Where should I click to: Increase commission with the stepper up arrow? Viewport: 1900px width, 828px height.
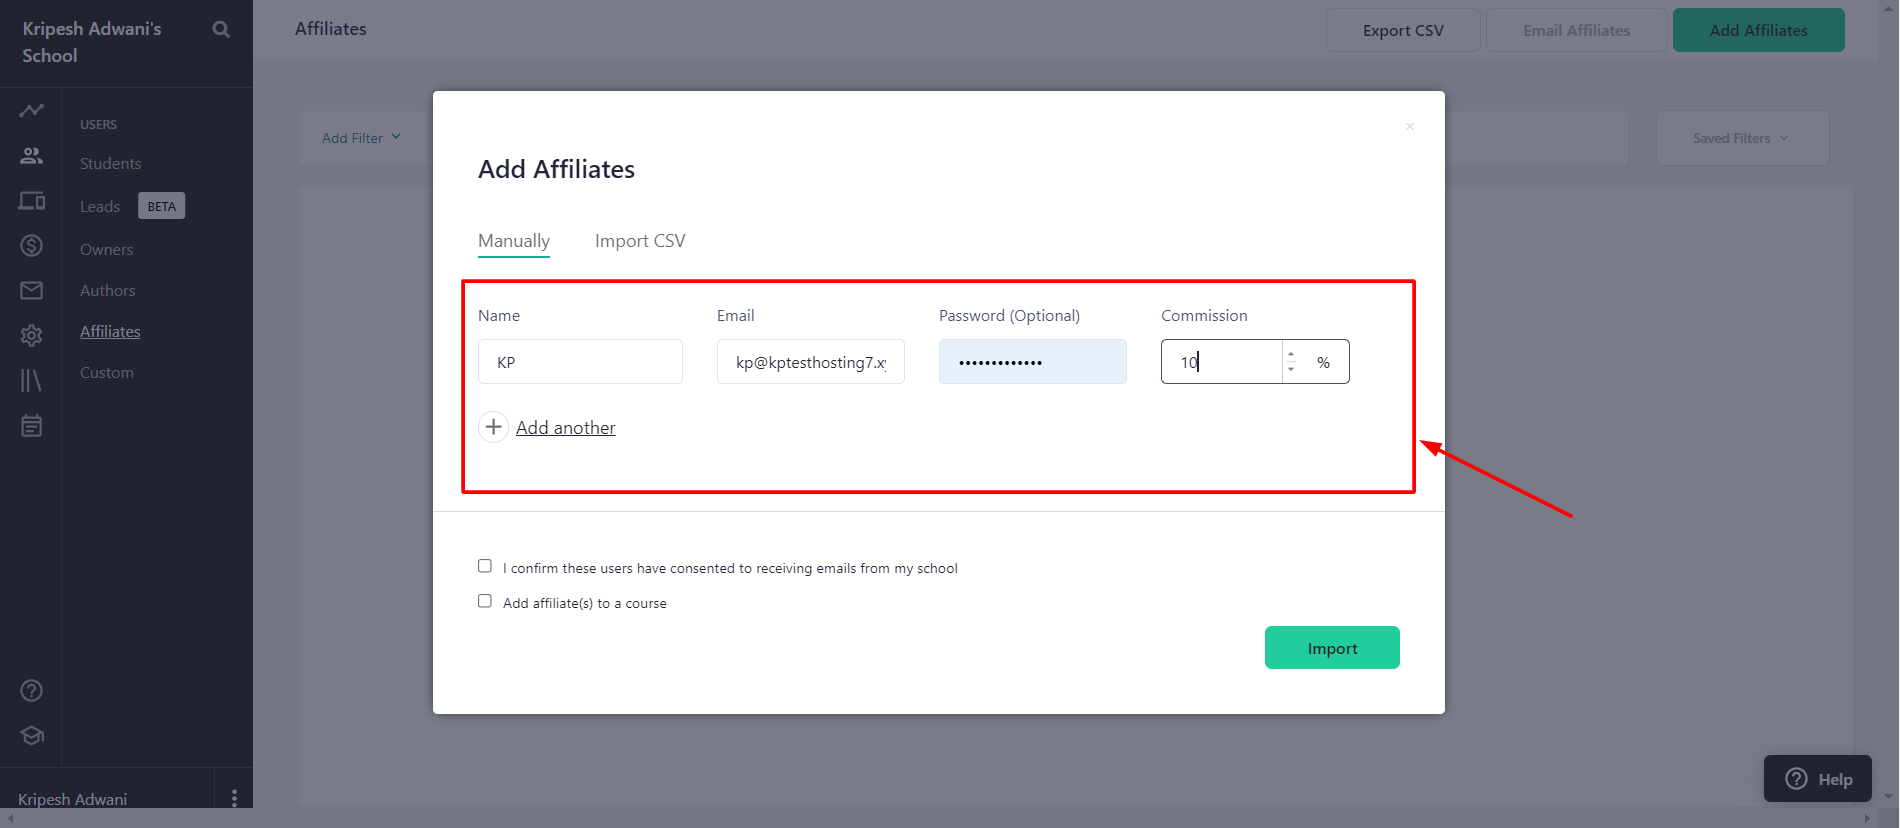1291,354
